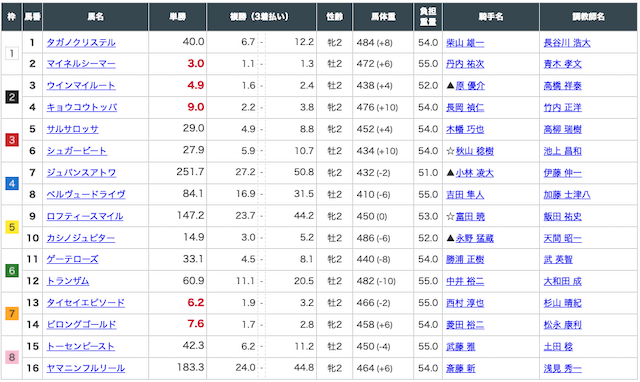640x382 pixels.
Task: Click the yellow frame 5 badge
Action: (12, 227)
